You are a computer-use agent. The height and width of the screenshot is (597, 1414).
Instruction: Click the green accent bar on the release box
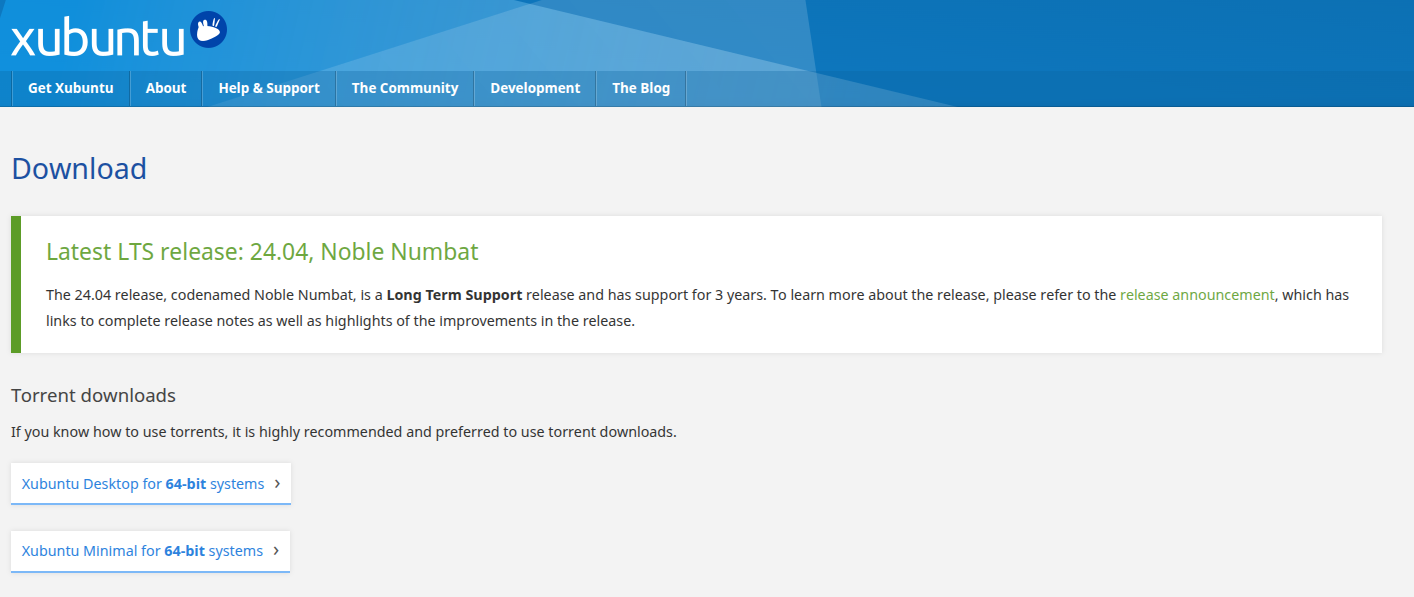(16, 284)
